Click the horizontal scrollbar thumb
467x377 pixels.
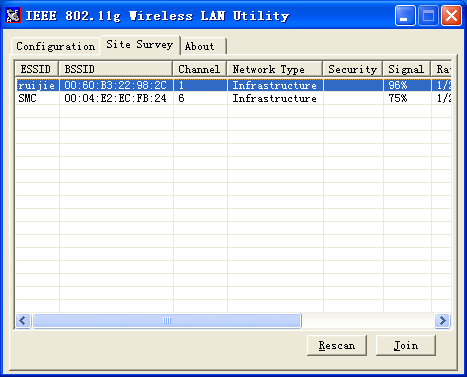coord(167,321)
